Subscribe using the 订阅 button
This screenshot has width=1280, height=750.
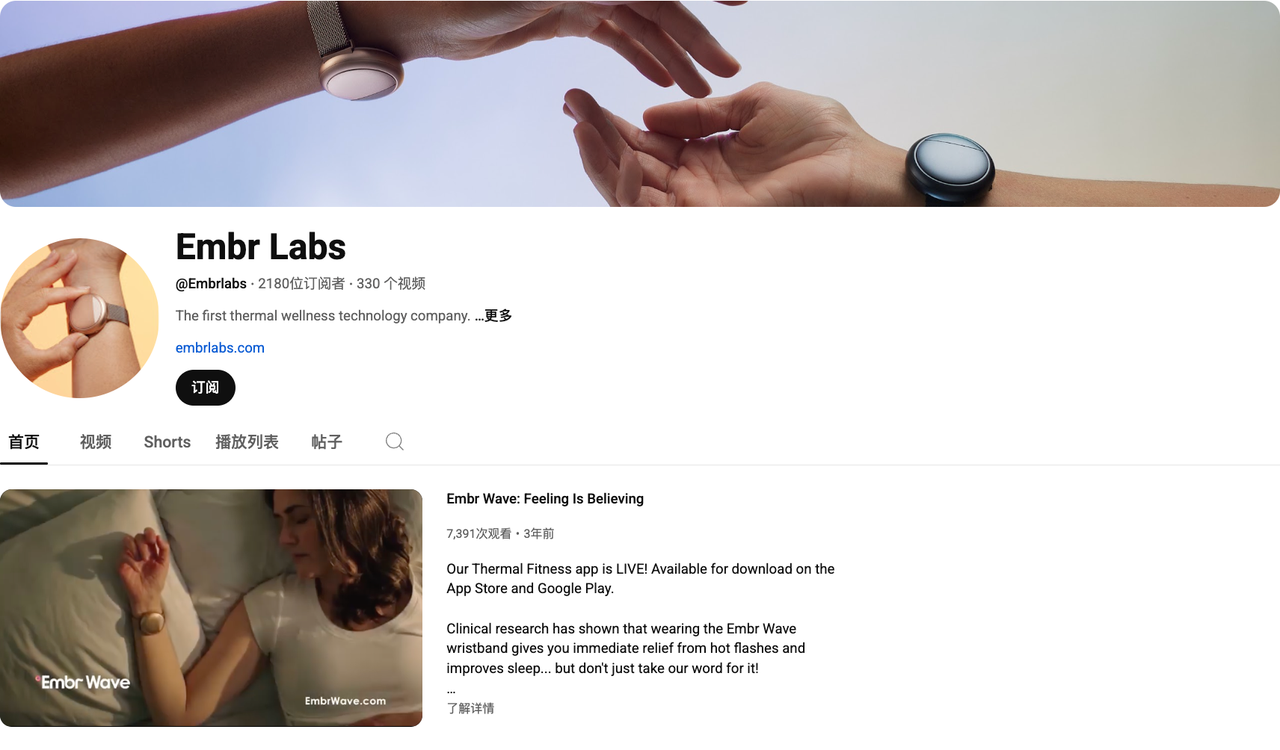pyautogui.click(x=205, y=388)
